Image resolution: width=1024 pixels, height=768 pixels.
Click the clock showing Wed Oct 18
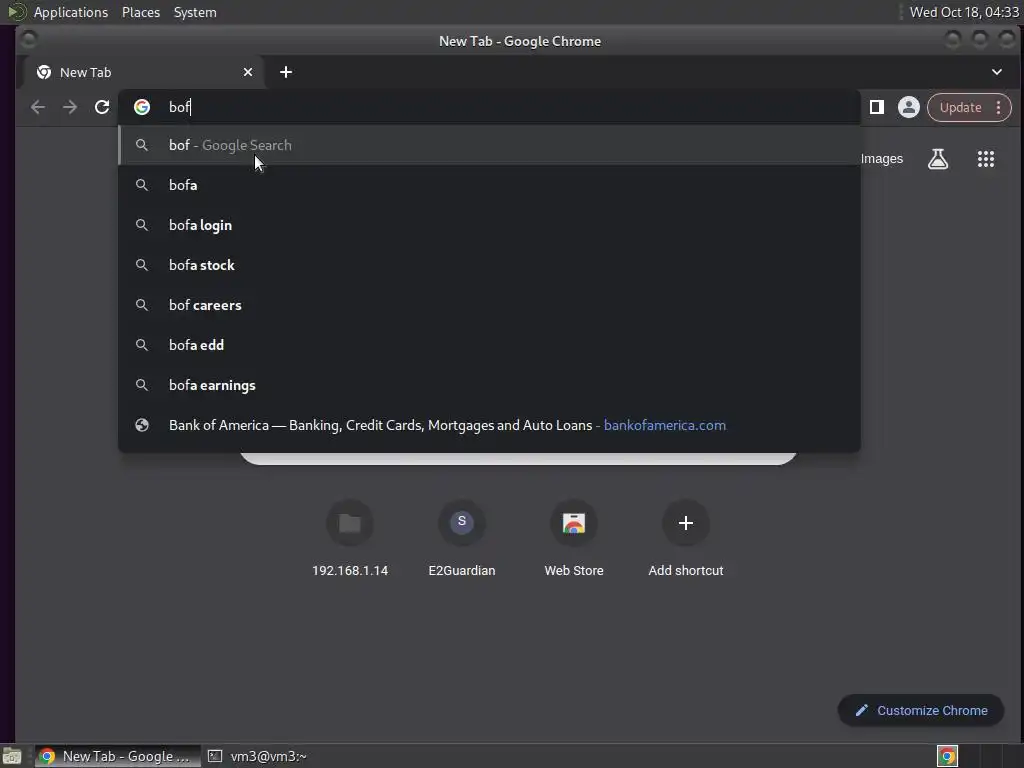(x=963, y=12)
